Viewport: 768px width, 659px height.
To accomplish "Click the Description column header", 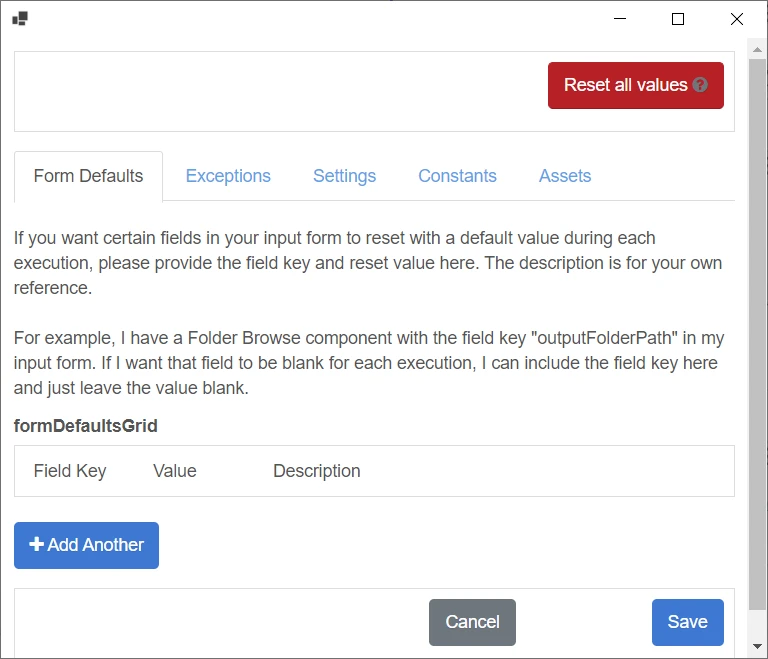I will 316,471.
